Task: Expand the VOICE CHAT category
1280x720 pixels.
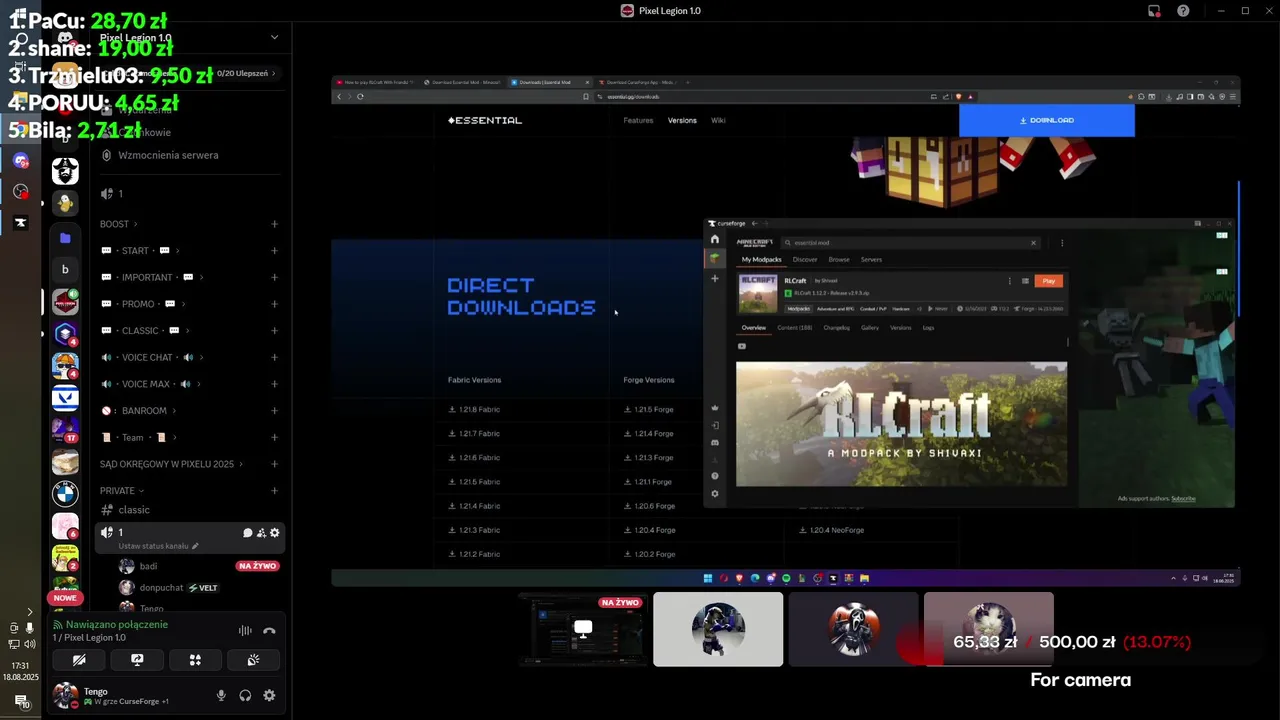Action: [151, 357]
